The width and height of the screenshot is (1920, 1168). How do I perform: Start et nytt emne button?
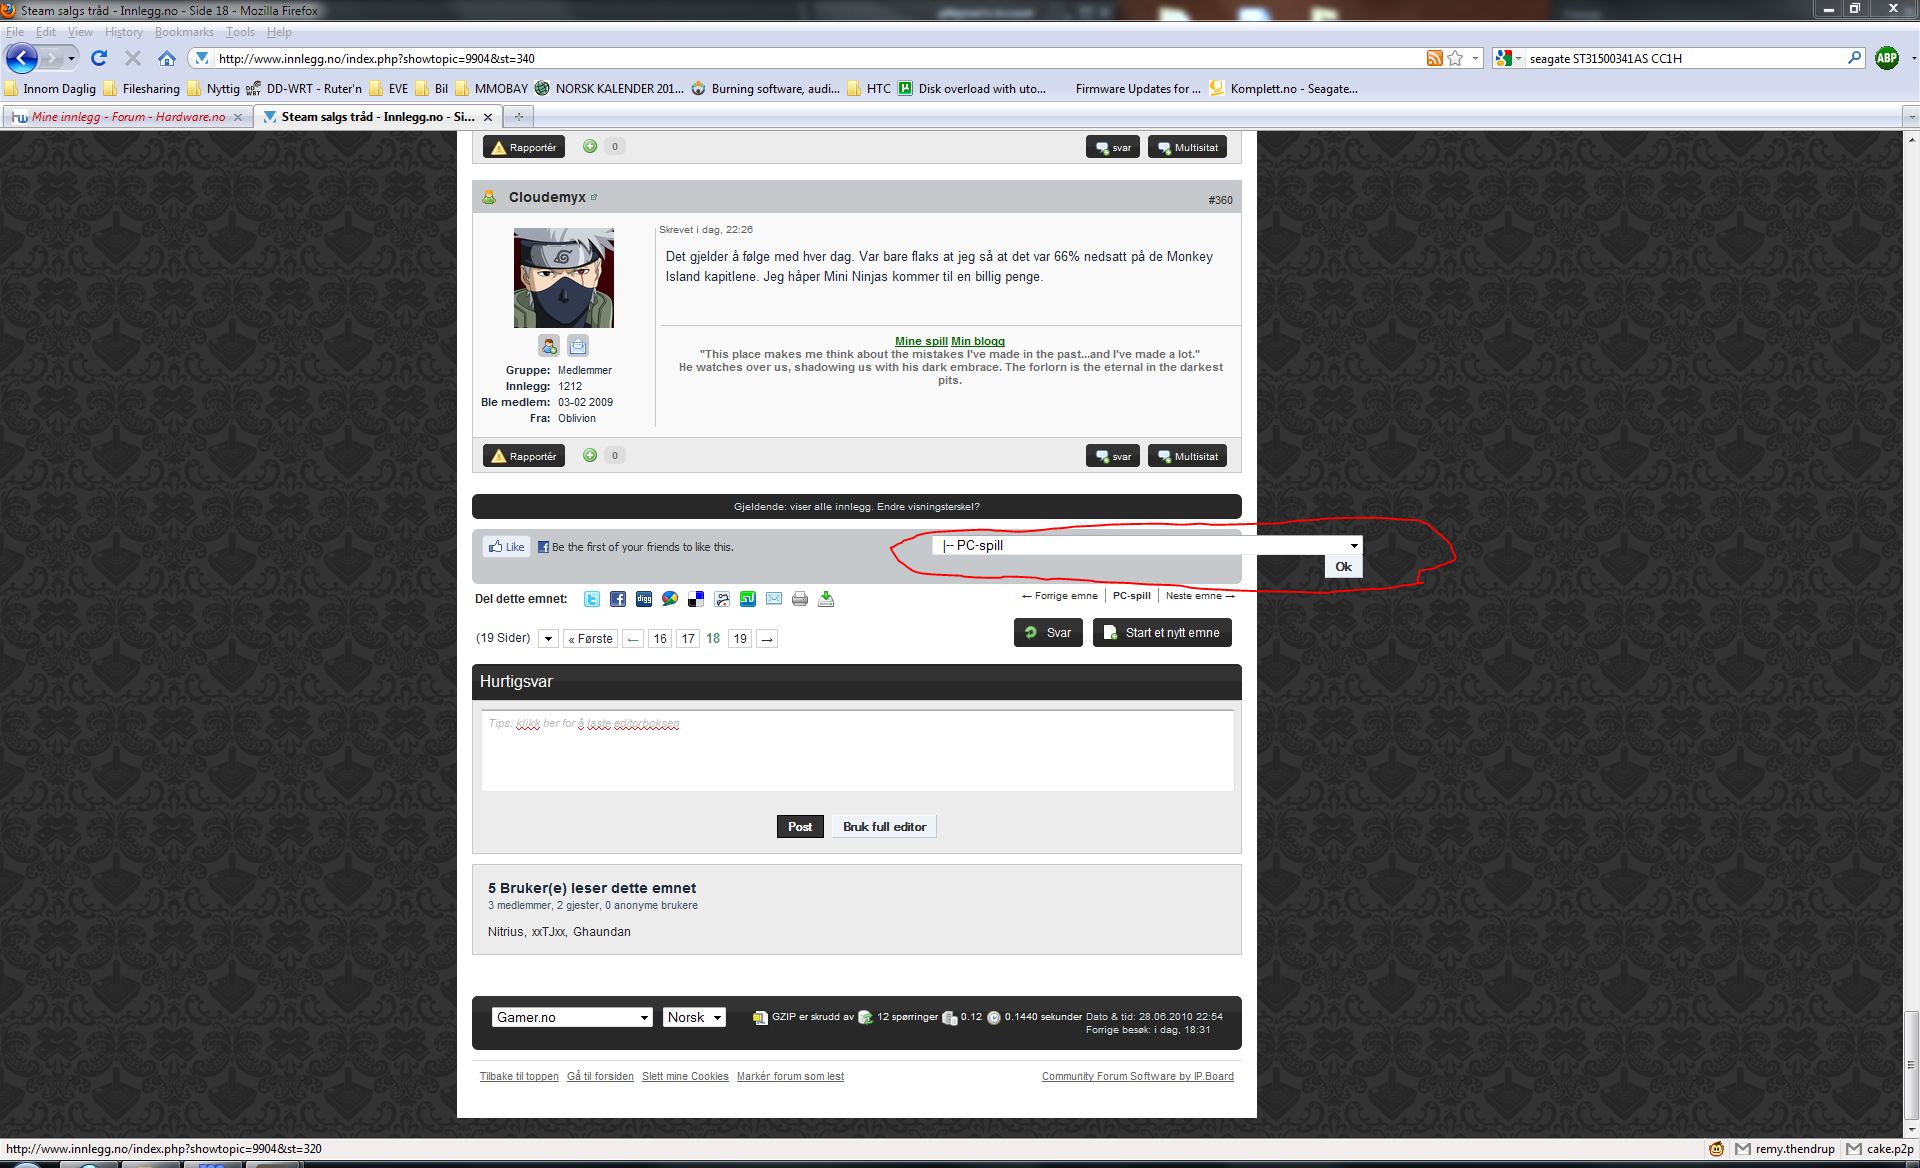(1162, 632)
